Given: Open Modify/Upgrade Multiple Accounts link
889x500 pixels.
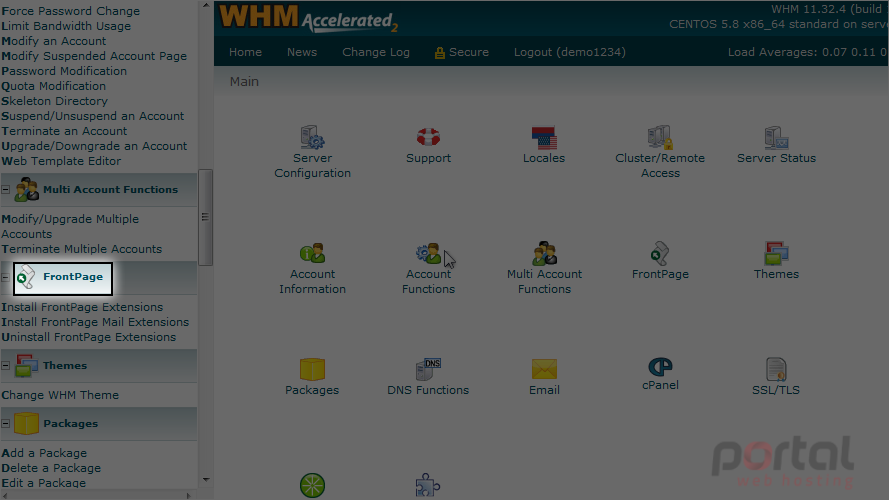Looking at the screenshot, I should [x=70, y=226].
